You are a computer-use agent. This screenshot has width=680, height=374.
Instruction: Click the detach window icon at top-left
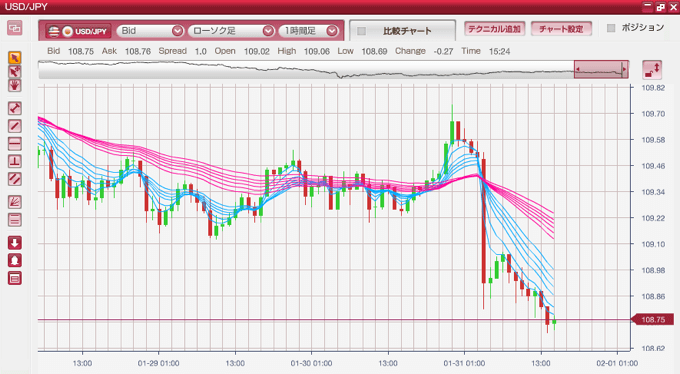pyautogui.click(x=14, y=29)
